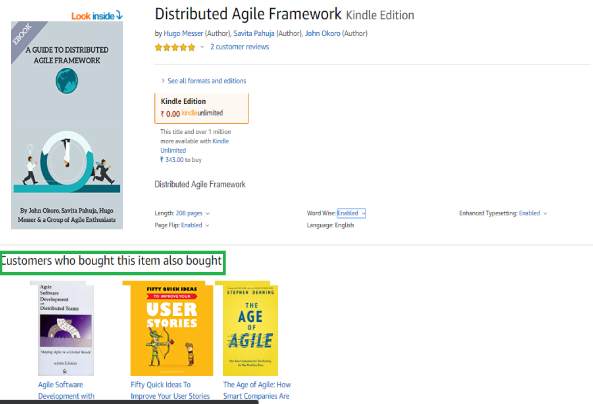Viewport: 593px width, 404px height.
Task: Expand the Word Wise Enabled dropdown
Action: coord(351,213)
